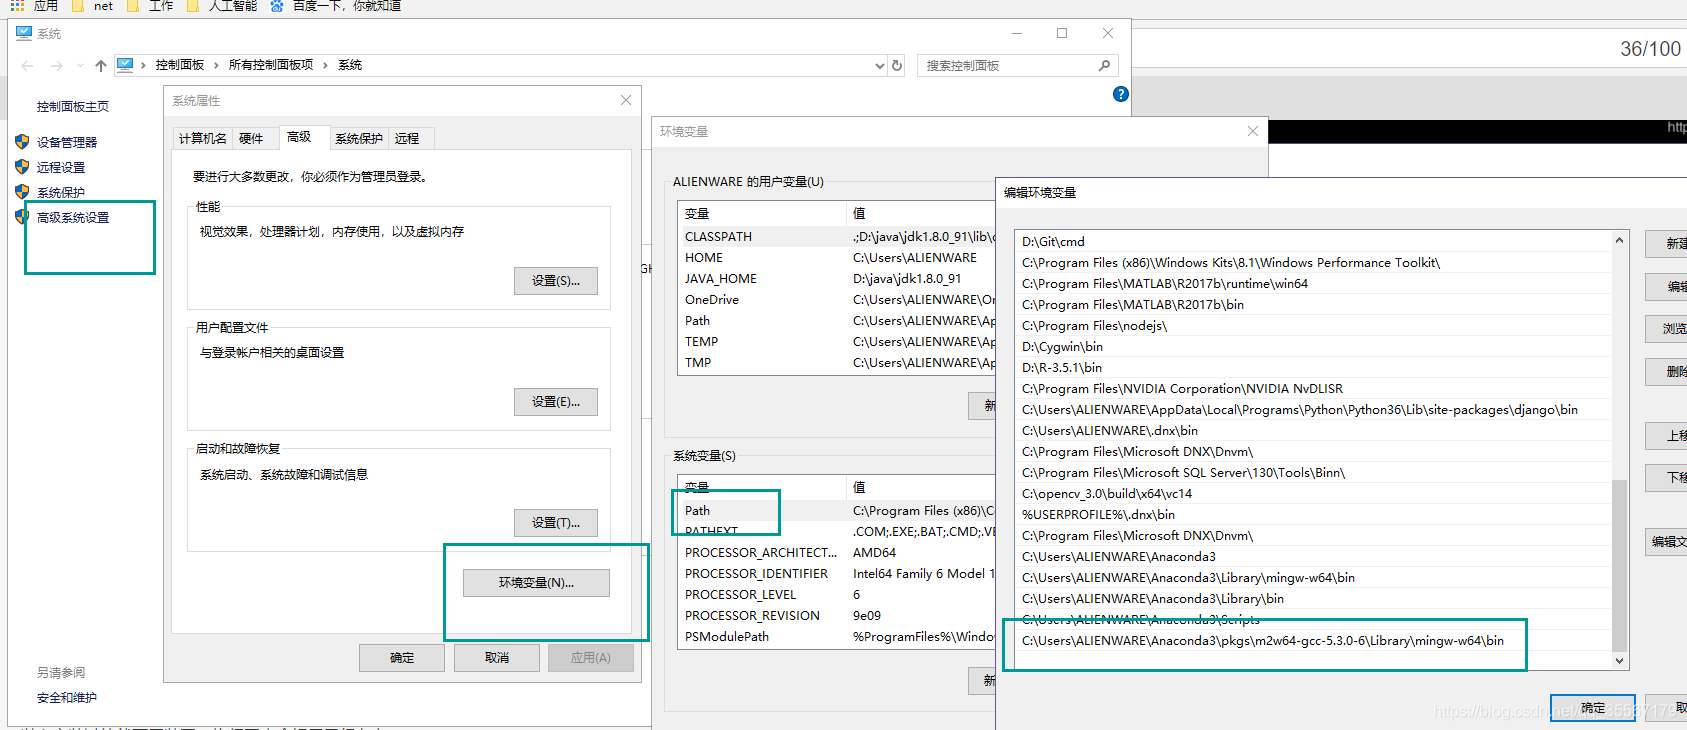
Task: Open 百度一下 bookmark
Action: 336,6
